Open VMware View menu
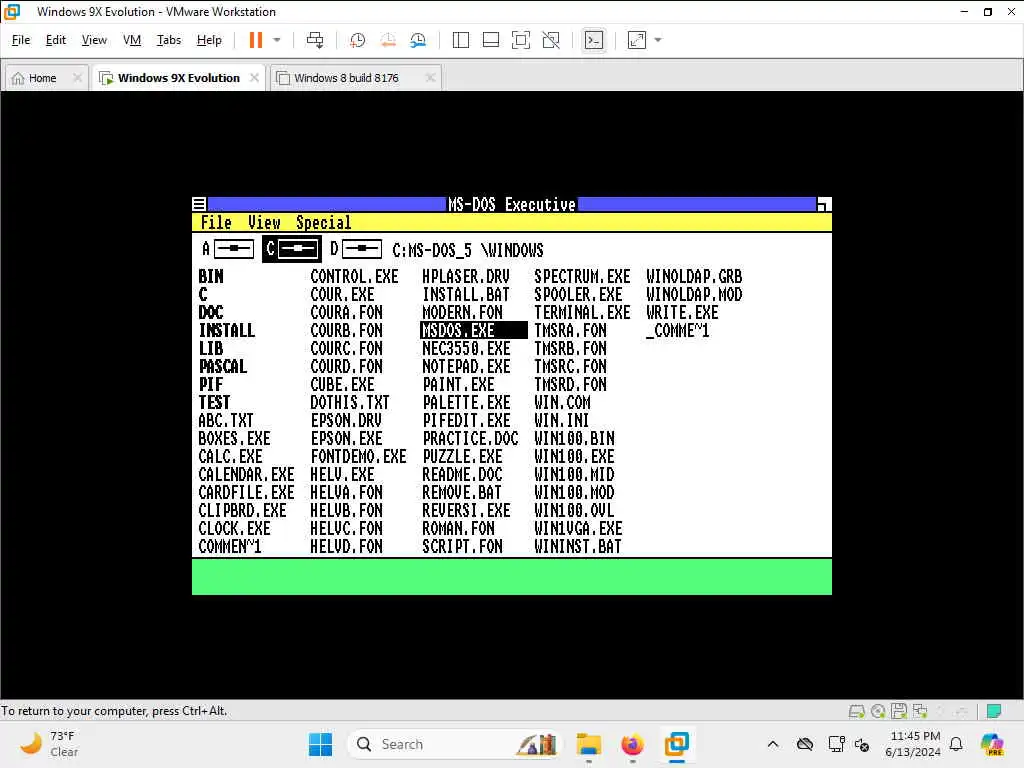This screenshot has width=1024, height=768. click(94, 40)
